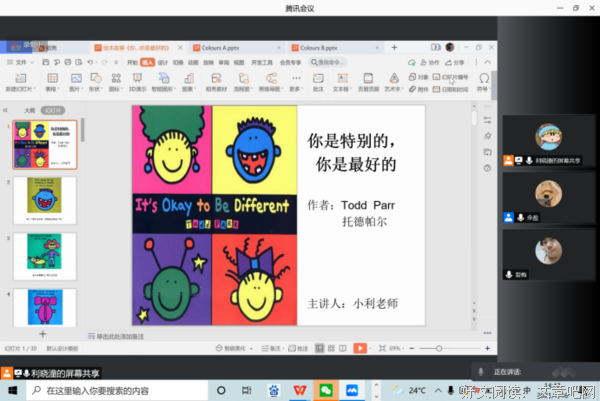
Task: Collapse the slide panel with double-chevron
Action: point(5,110)
